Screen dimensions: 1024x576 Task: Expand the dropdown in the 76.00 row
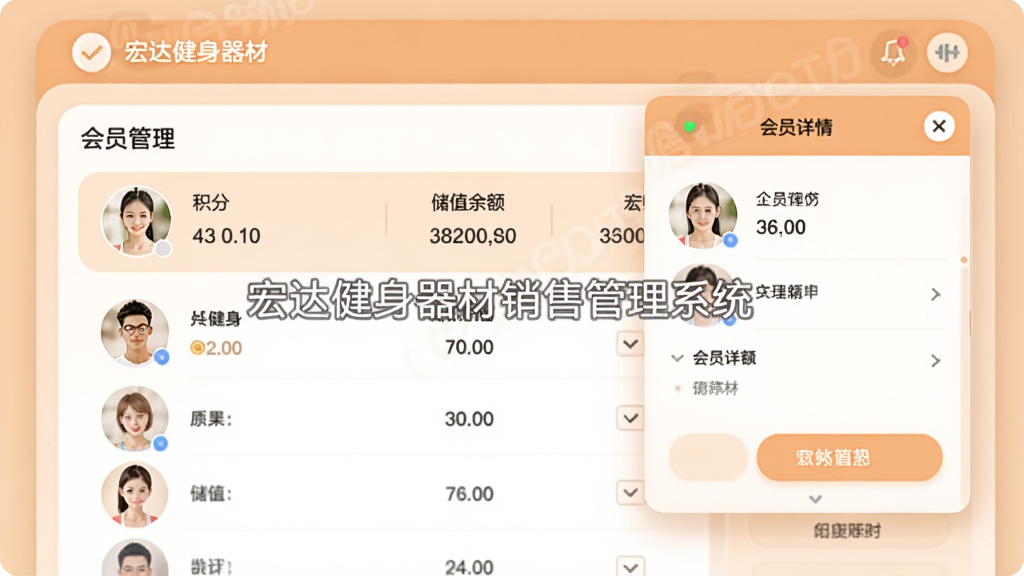[630, 492]
